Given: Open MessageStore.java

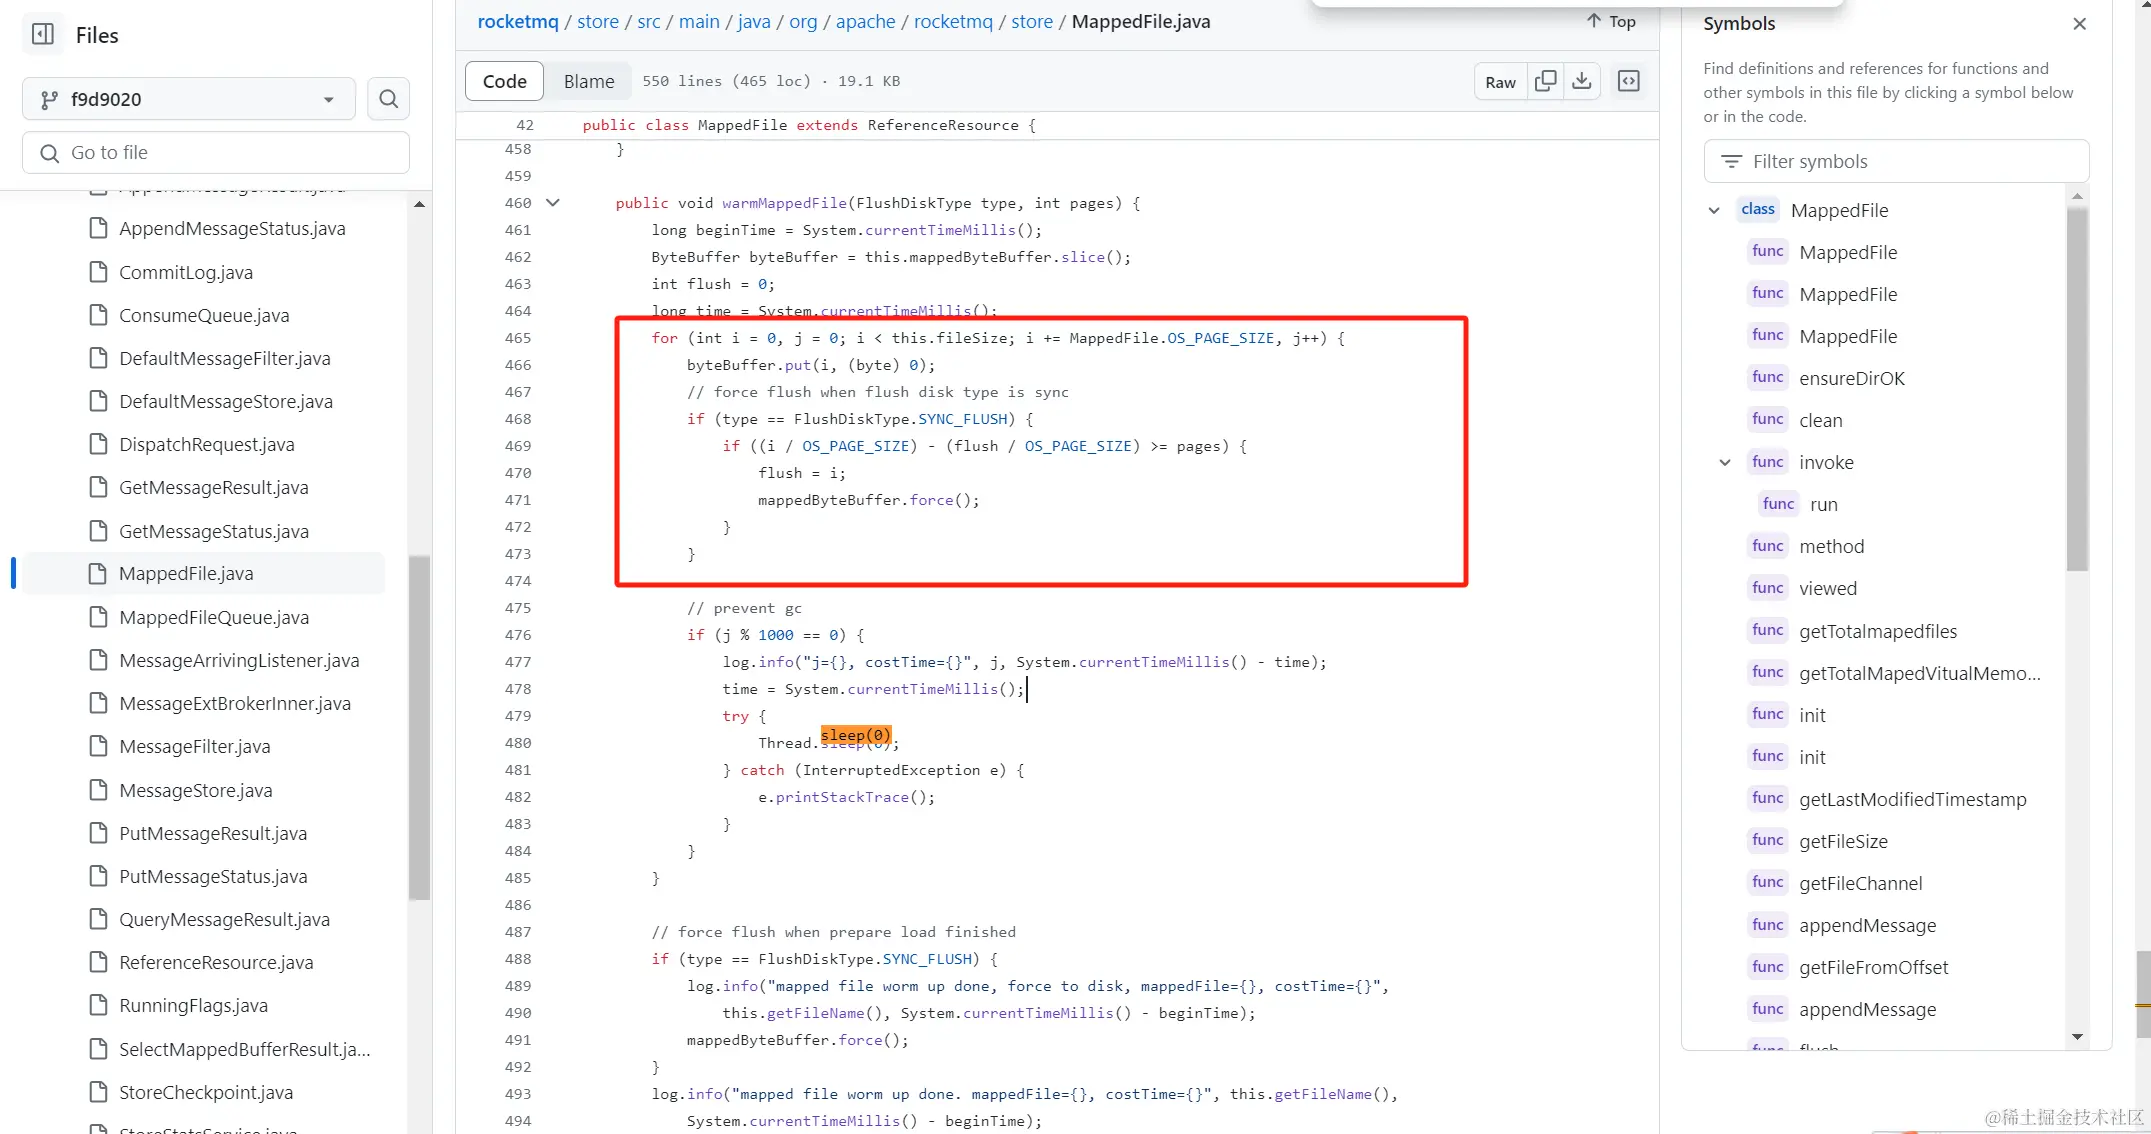Looking at the screenshot, I should tap(196, 790).
